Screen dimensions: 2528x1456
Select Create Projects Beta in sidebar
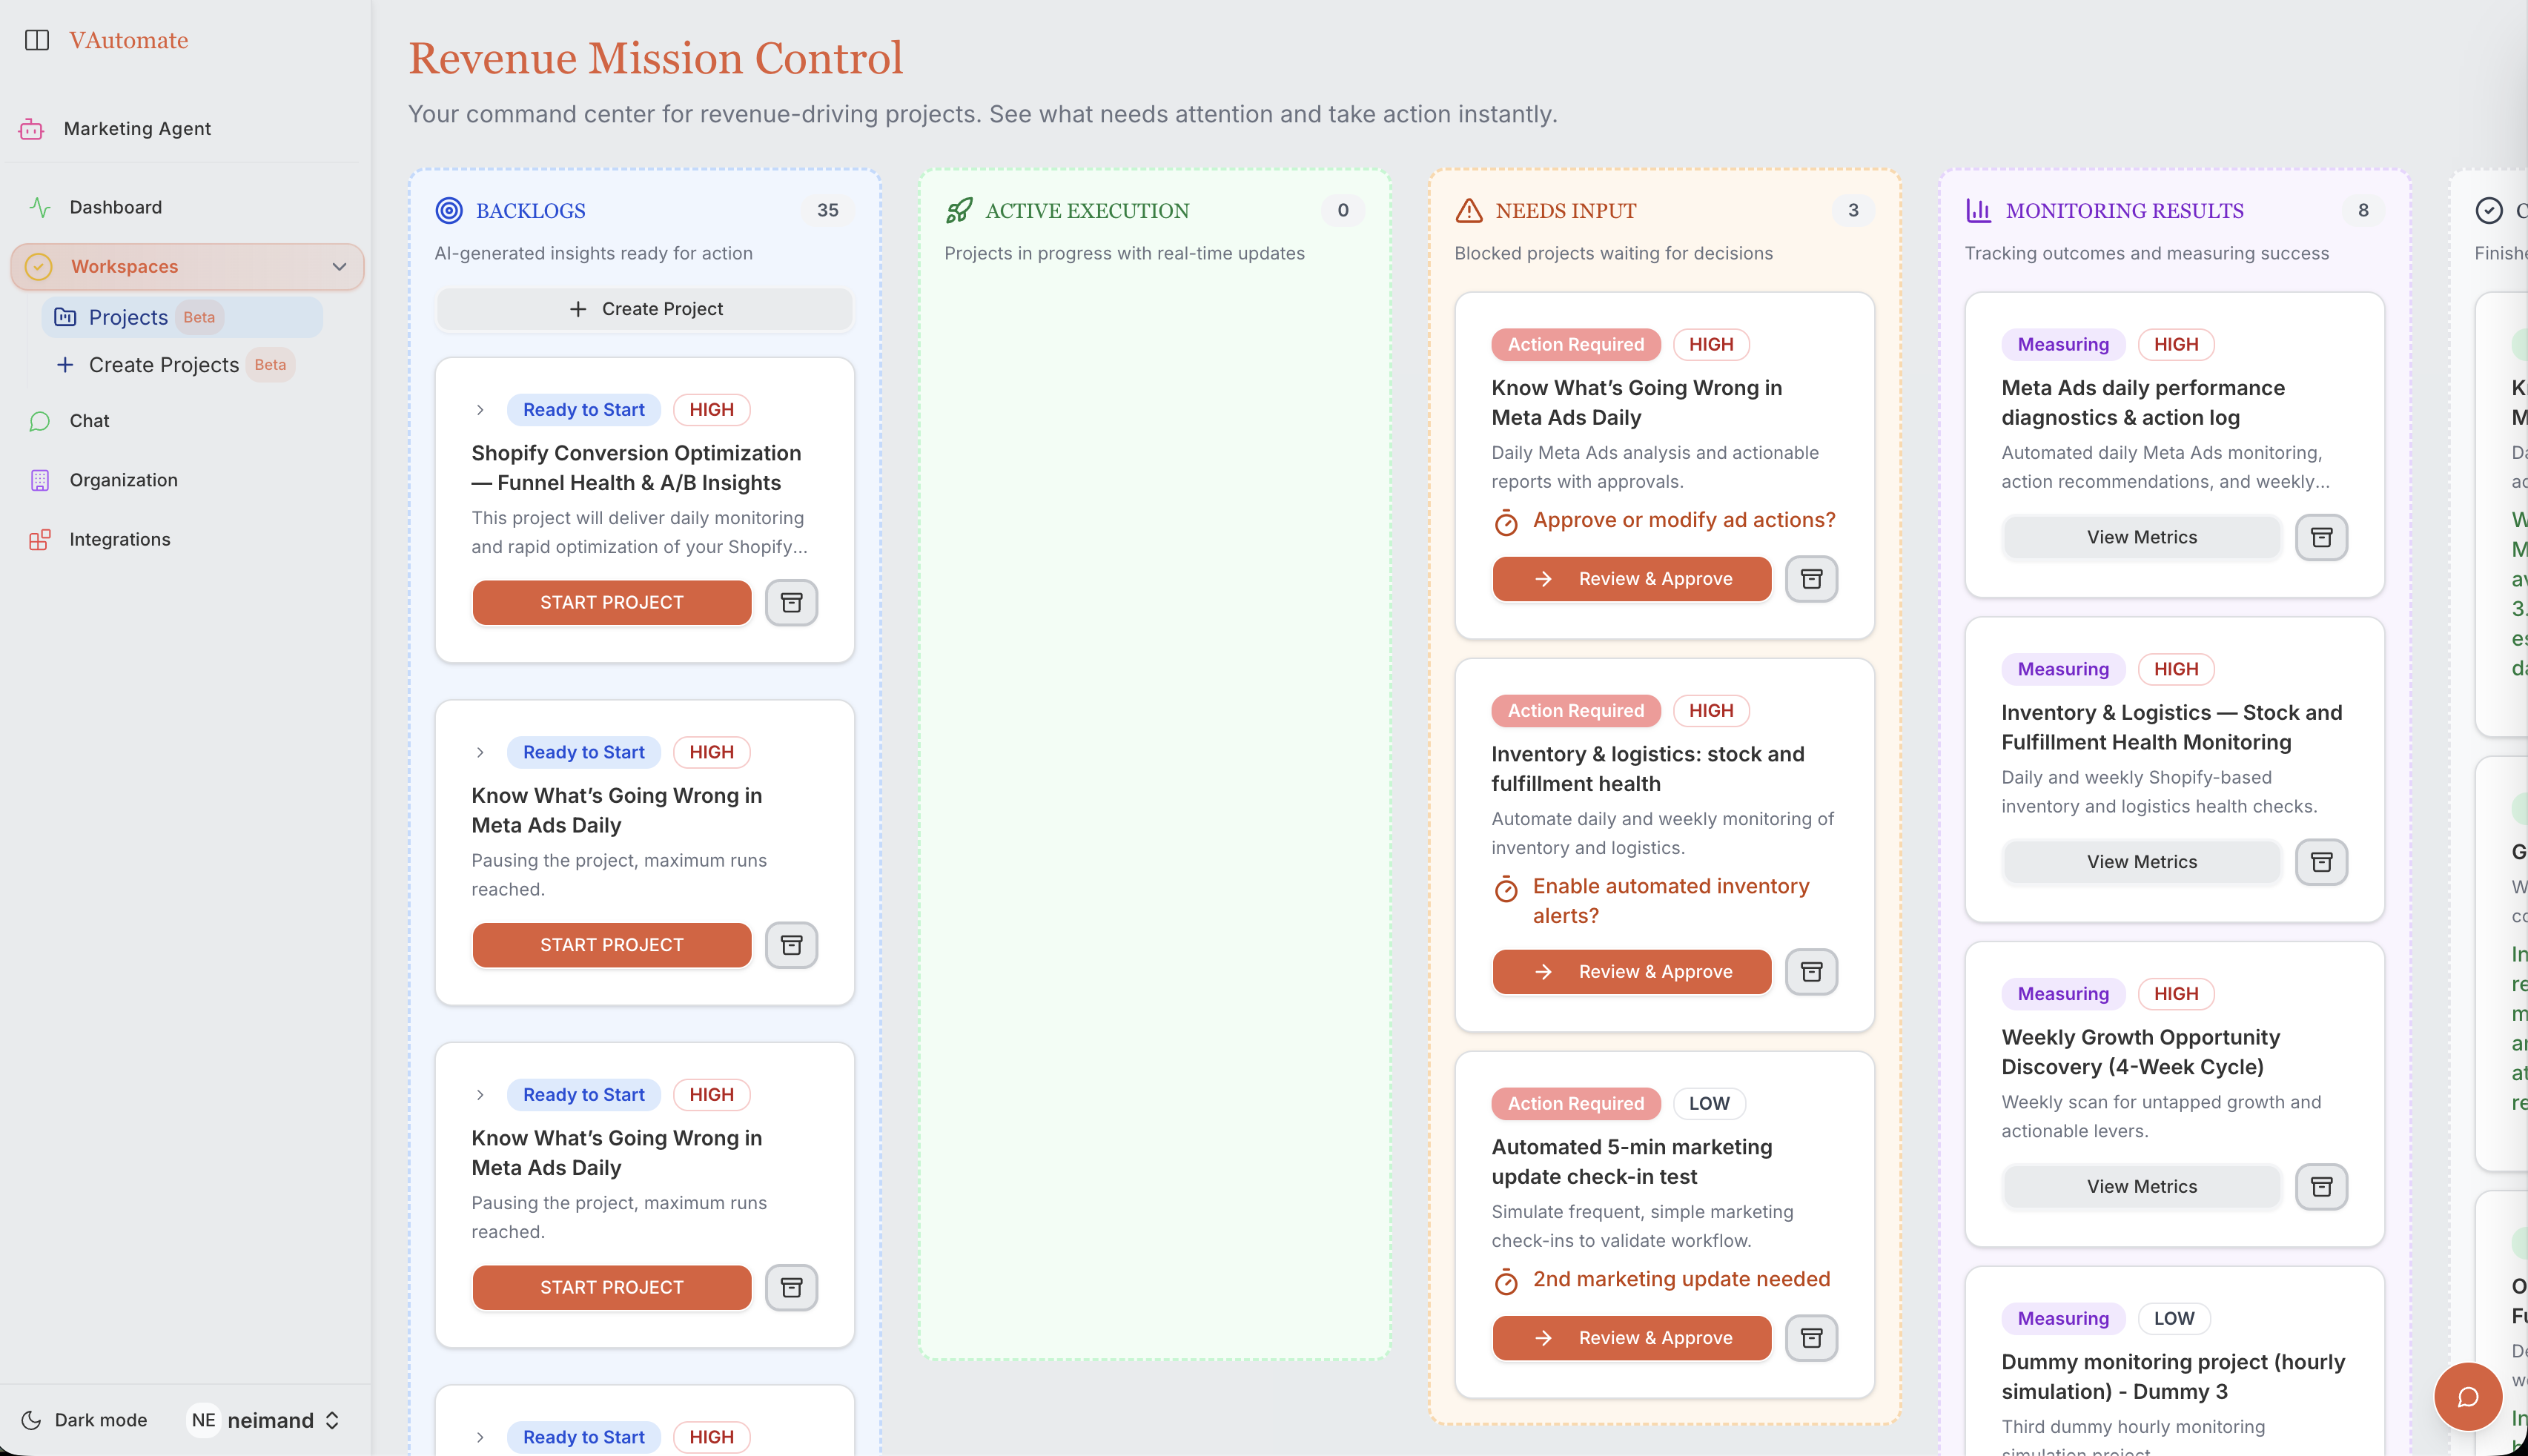[164, 365]
